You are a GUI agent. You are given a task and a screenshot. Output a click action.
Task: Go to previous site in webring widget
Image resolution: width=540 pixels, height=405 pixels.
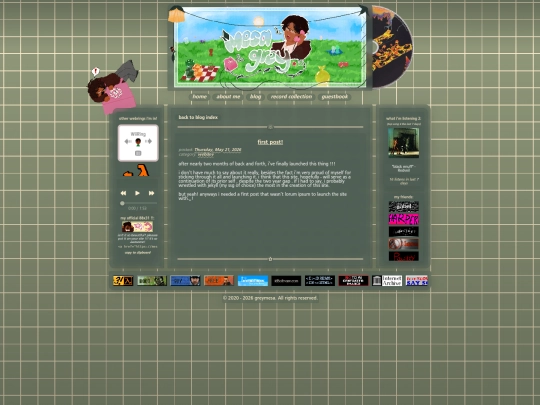click(x=128, y=142)
